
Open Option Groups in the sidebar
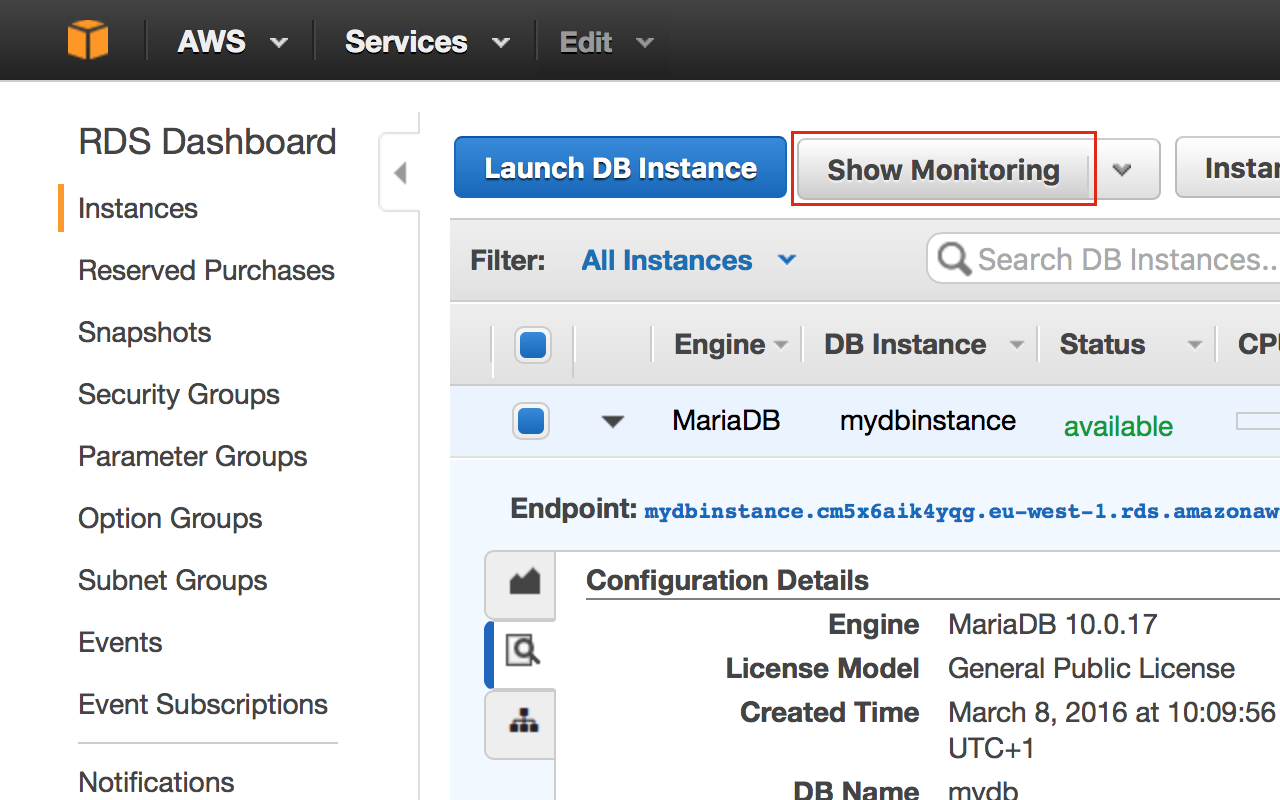(170, 518)
